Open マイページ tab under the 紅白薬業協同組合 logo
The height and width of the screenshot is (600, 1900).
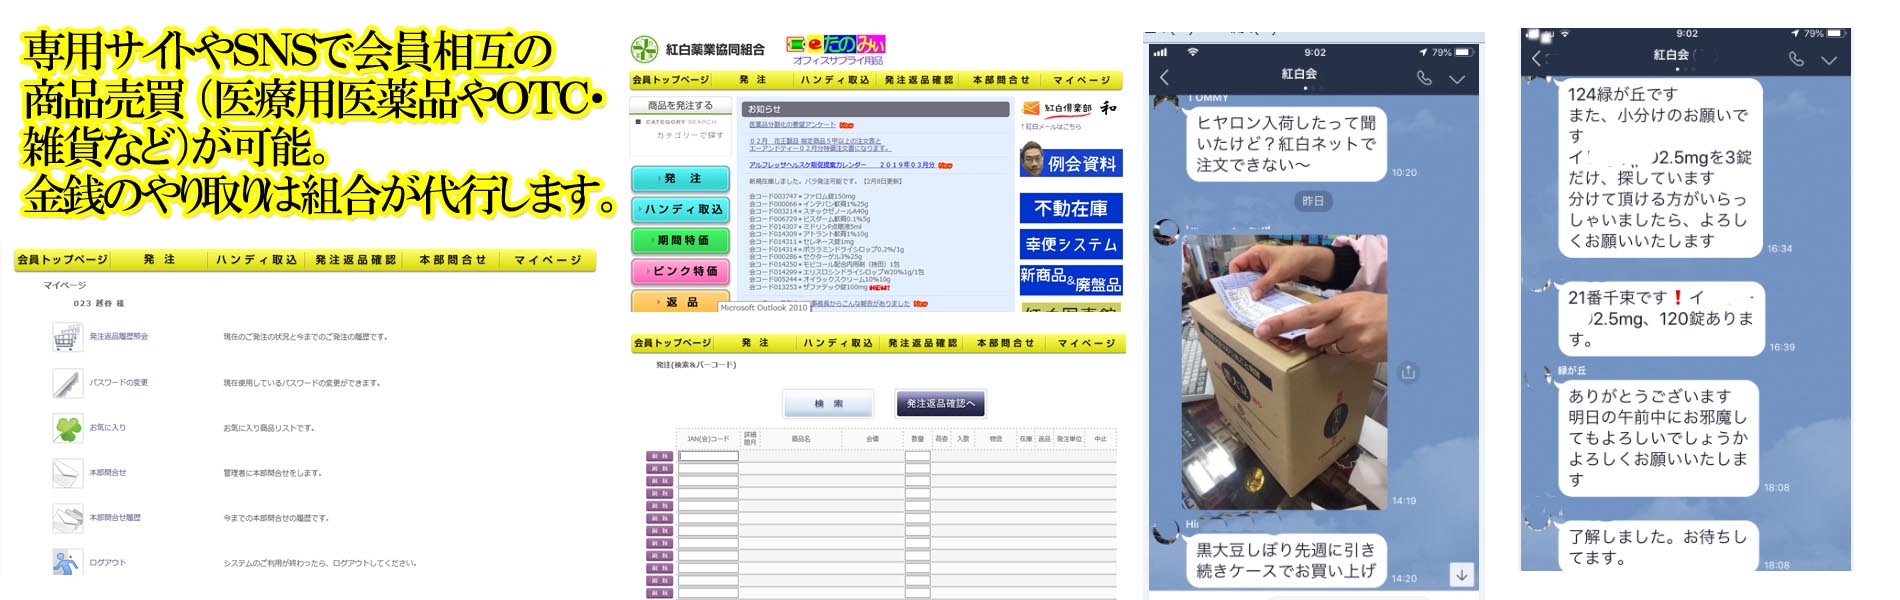click(1081, 80)
